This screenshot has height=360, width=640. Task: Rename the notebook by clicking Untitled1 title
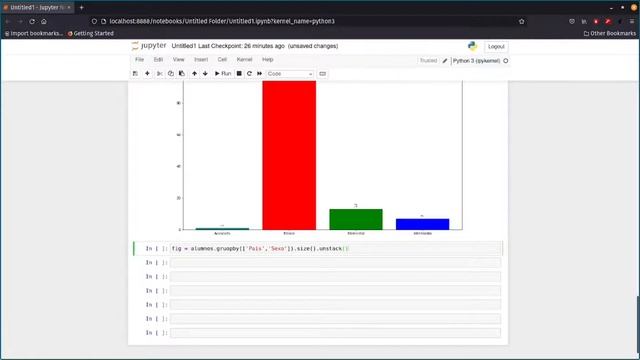click(x=184, y=46)
